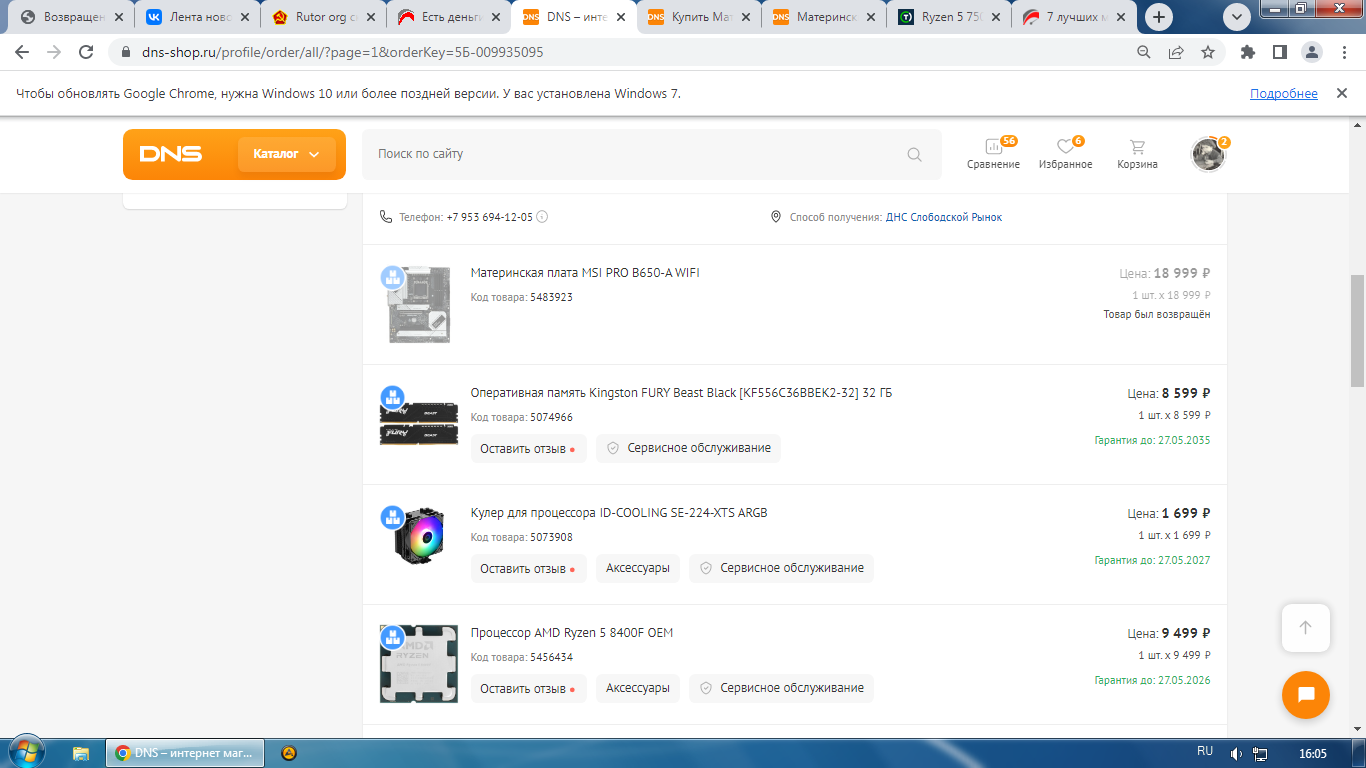Open the tab search dropdown arrow
This screenshot has width=1366, height=768.
[1237, 17]
